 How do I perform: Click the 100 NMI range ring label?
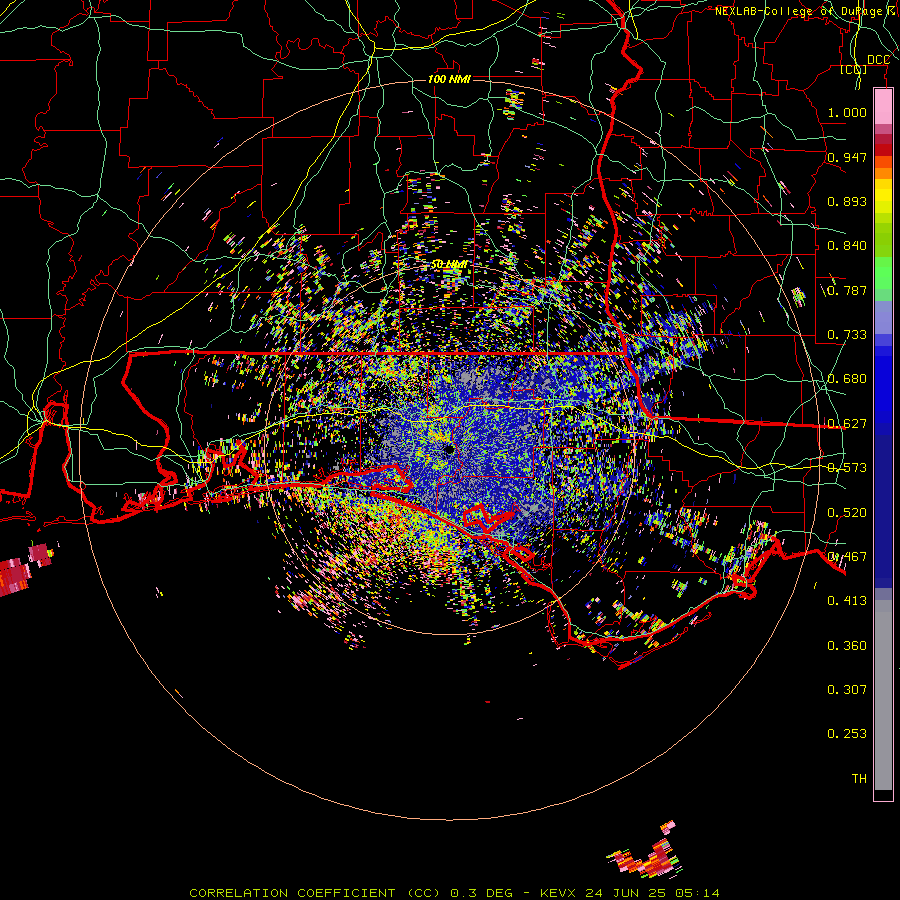tap(449, 79)
